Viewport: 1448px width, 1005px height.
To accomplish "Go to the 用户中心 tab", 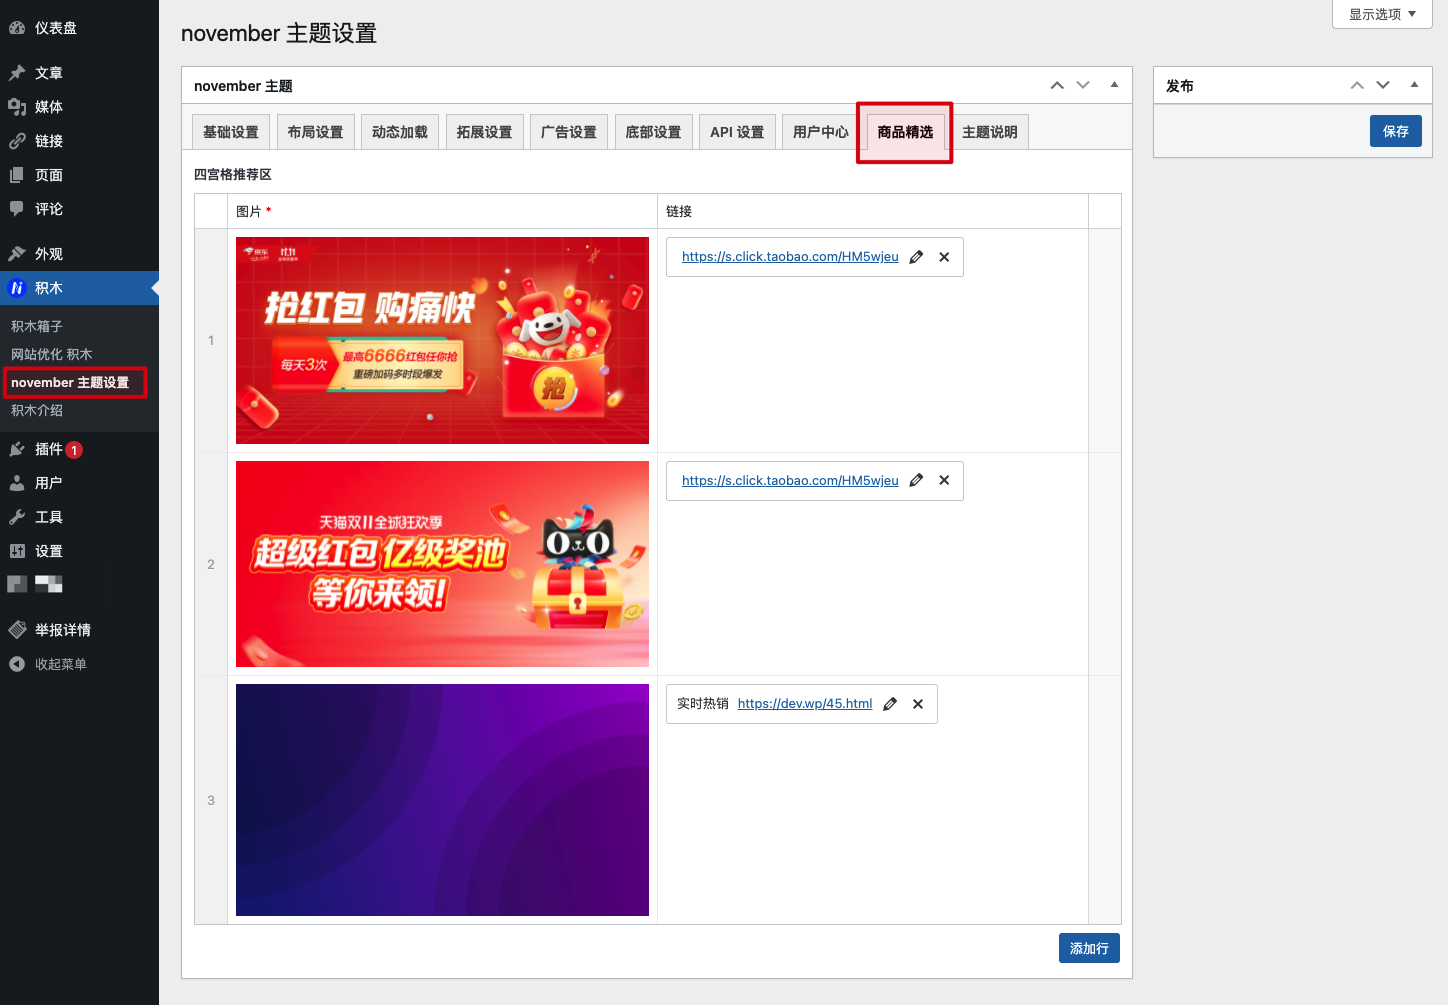I will coord(820,132).
